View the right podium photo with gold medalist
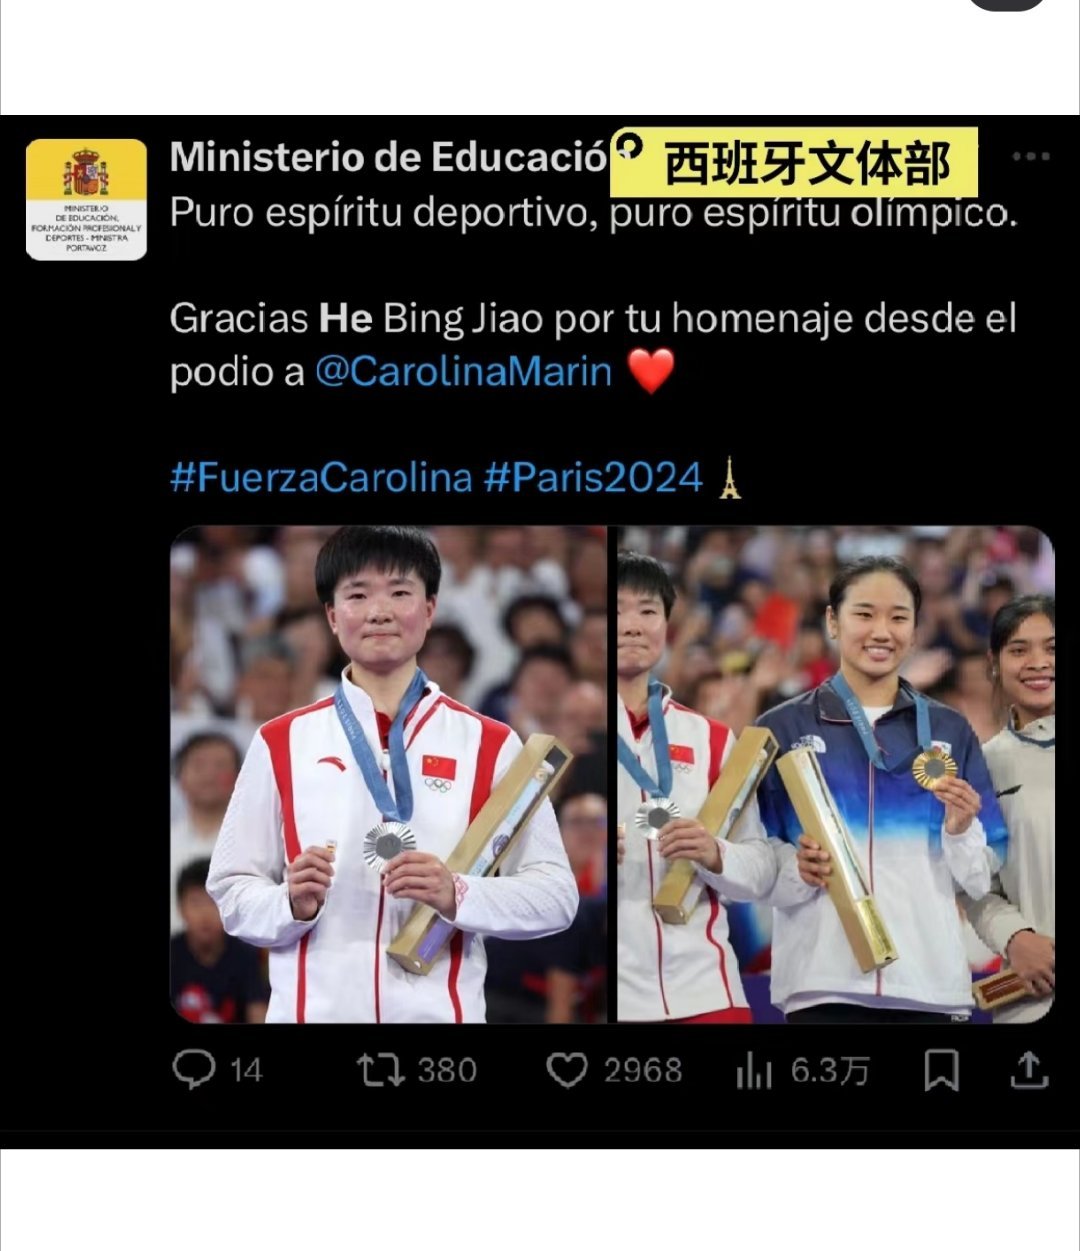This screenshot has width=1080, height=1251. pyautogui.click(x=835, y=774)
